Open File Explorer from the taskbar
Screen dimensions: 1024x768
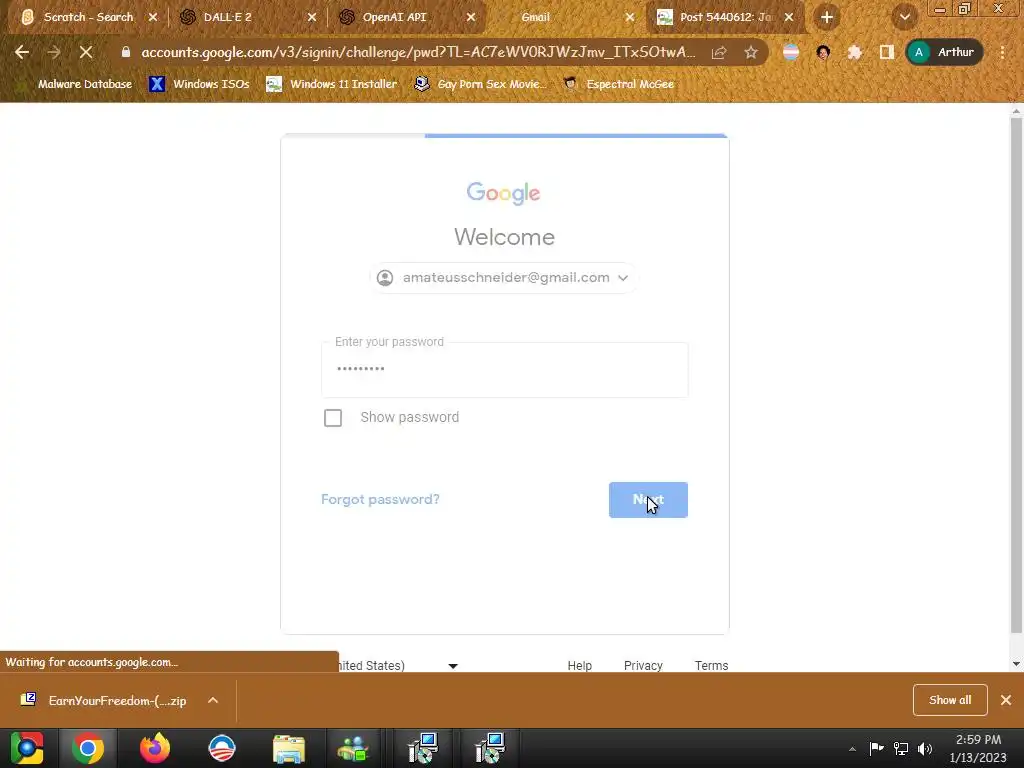pyautogui.click(x=289, y=748)
